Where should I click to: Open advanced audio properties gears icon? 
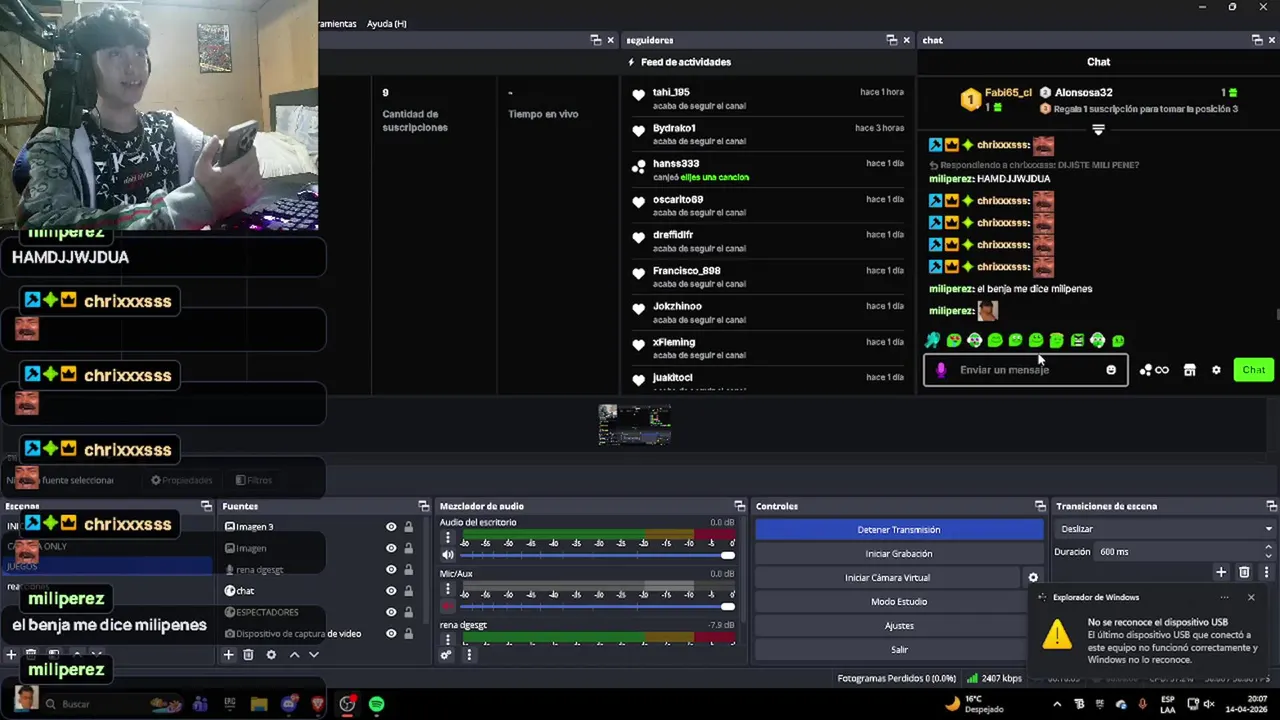[x=446, y=655]
